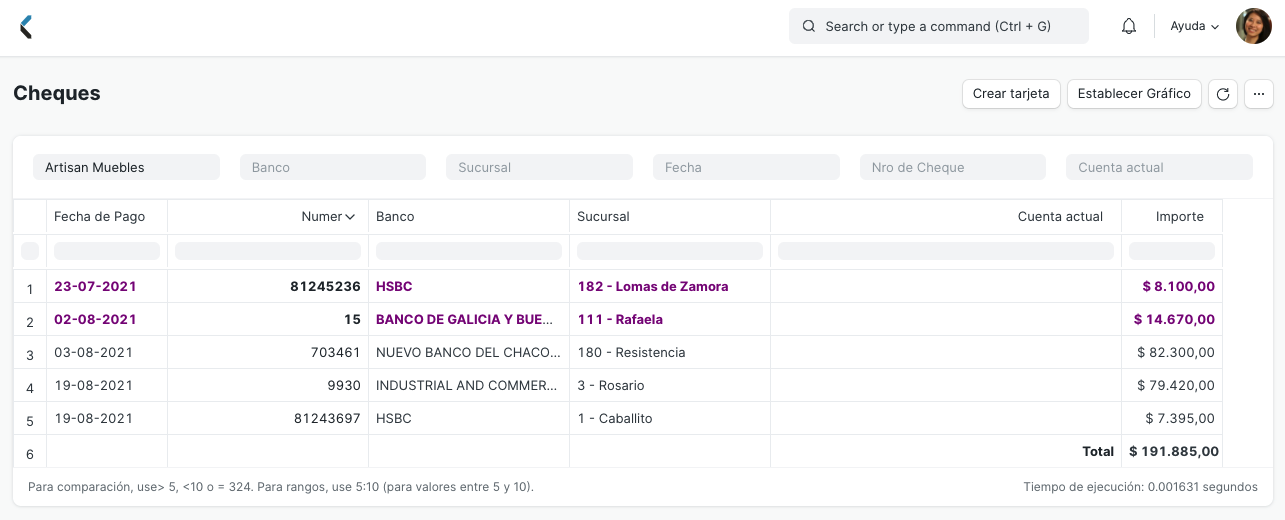Open the app home logo
This screenshot has width=1285, height=520.
[26, 27]
